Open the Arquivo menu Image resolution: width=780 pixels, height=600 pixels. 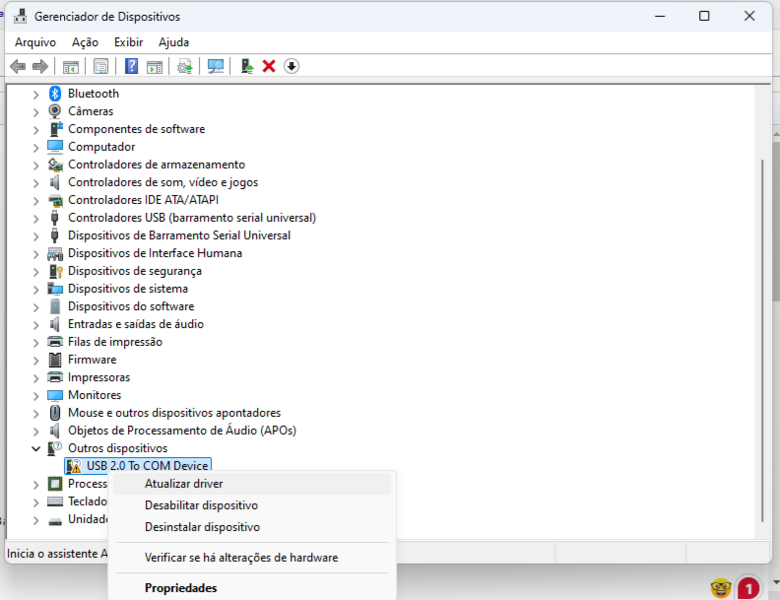pyautogui.click(x=35, y=42)
